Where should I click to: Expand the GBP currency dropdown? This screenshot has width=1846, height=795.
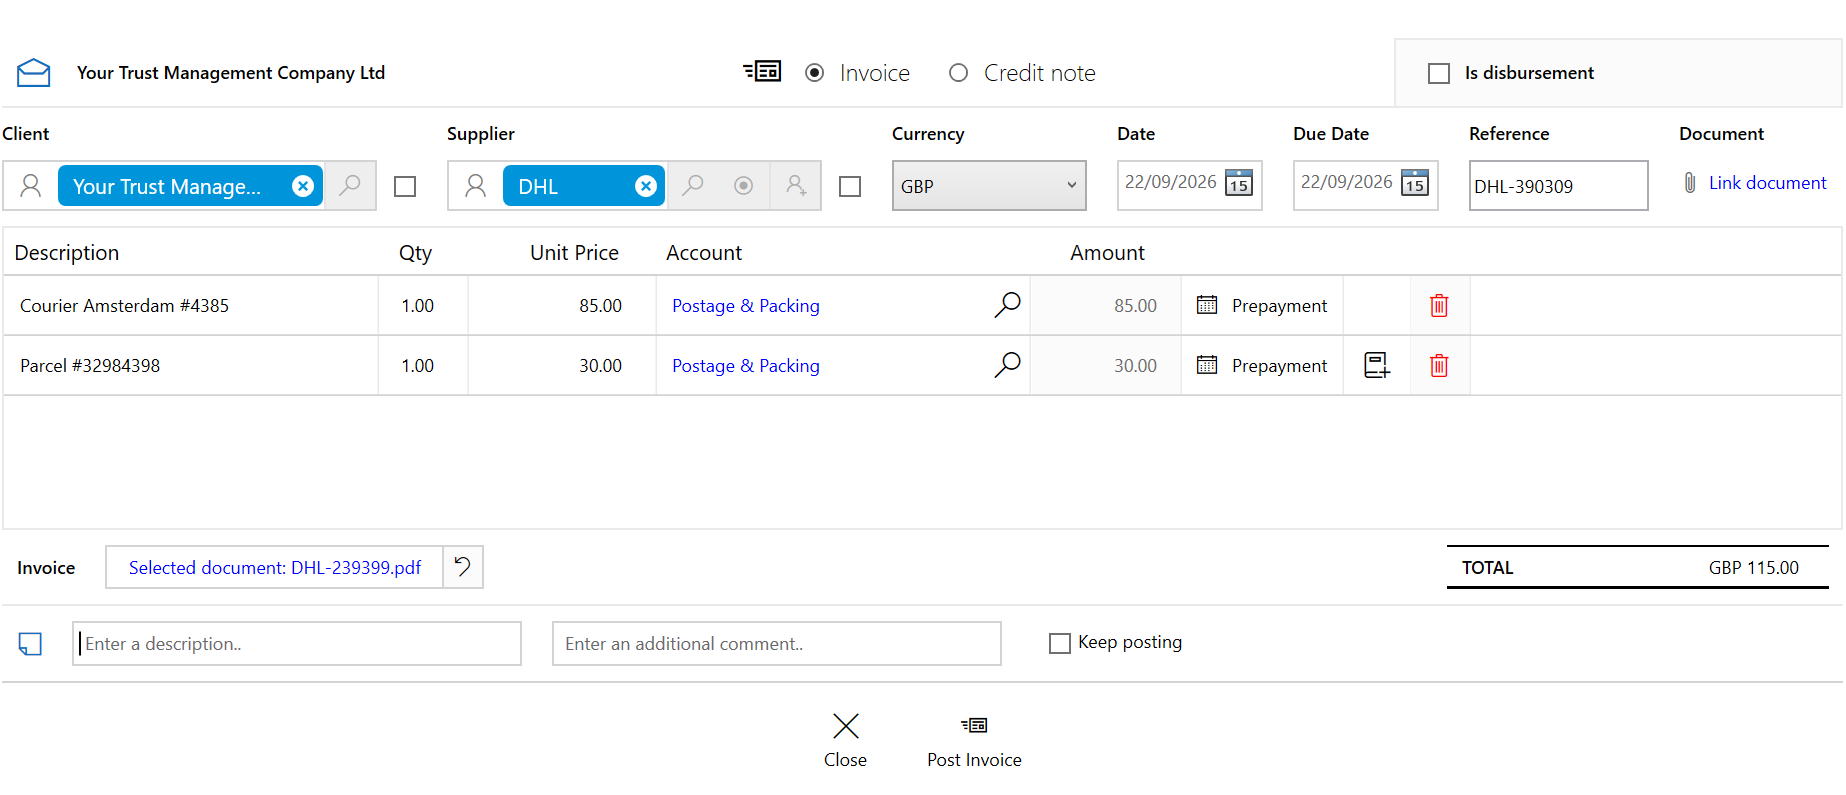pyautogui.click(x=989, y=186)
